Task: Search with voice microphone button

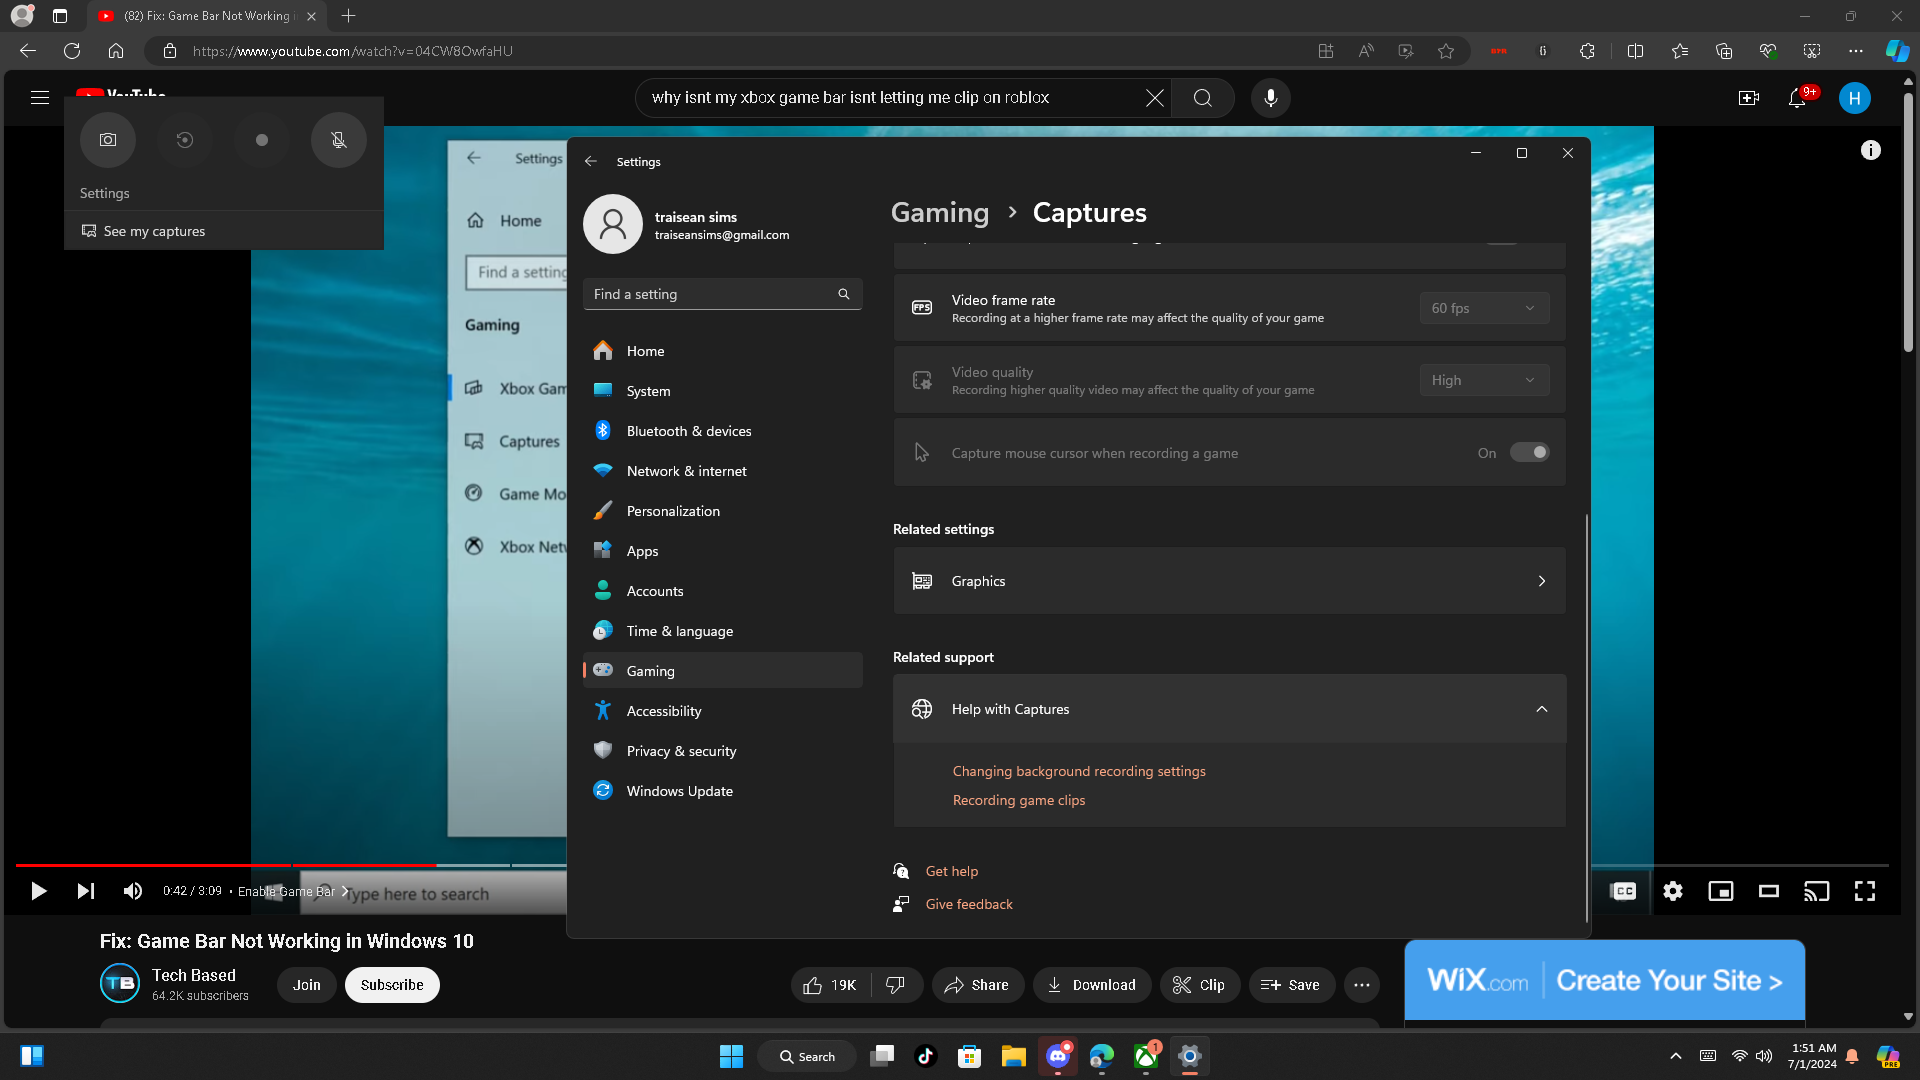Action: pos(1271,98)
